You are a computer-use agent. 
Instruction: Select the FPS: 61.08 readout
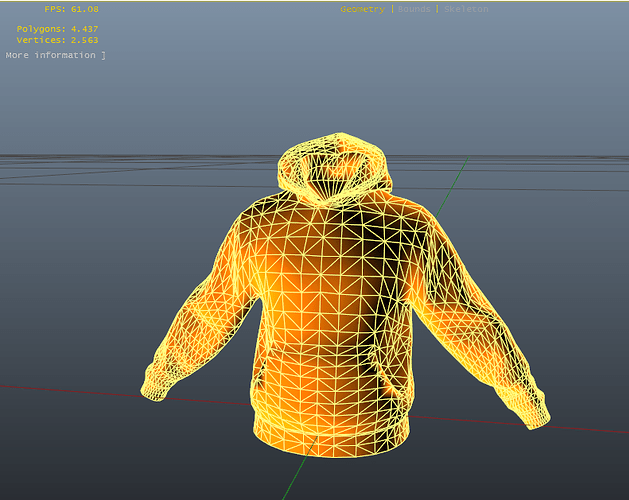click(71, 9)
